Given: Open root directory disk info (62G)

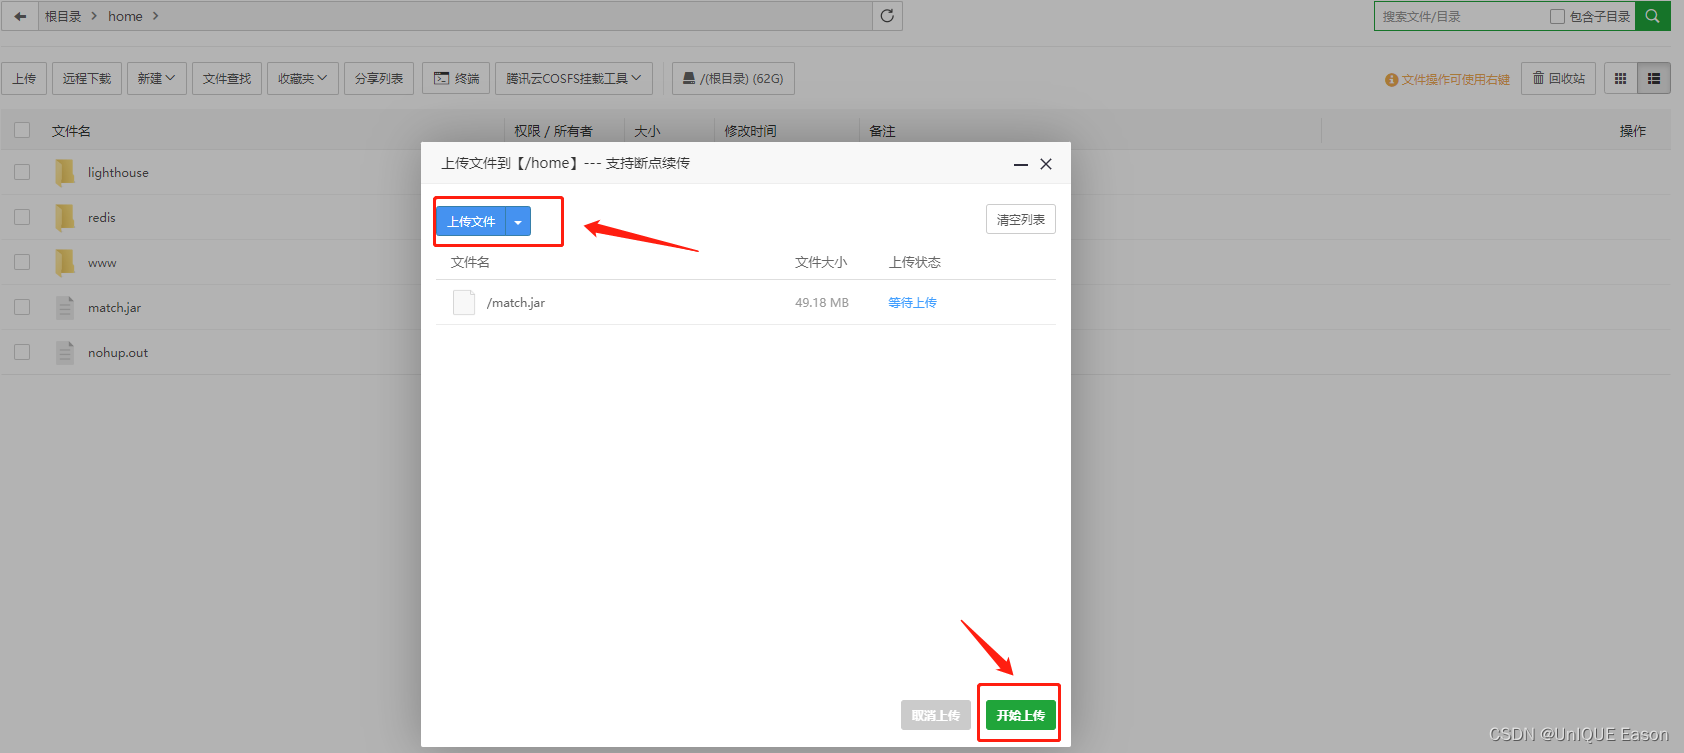Looking at the screenshot, I should [x=733, y=78].
